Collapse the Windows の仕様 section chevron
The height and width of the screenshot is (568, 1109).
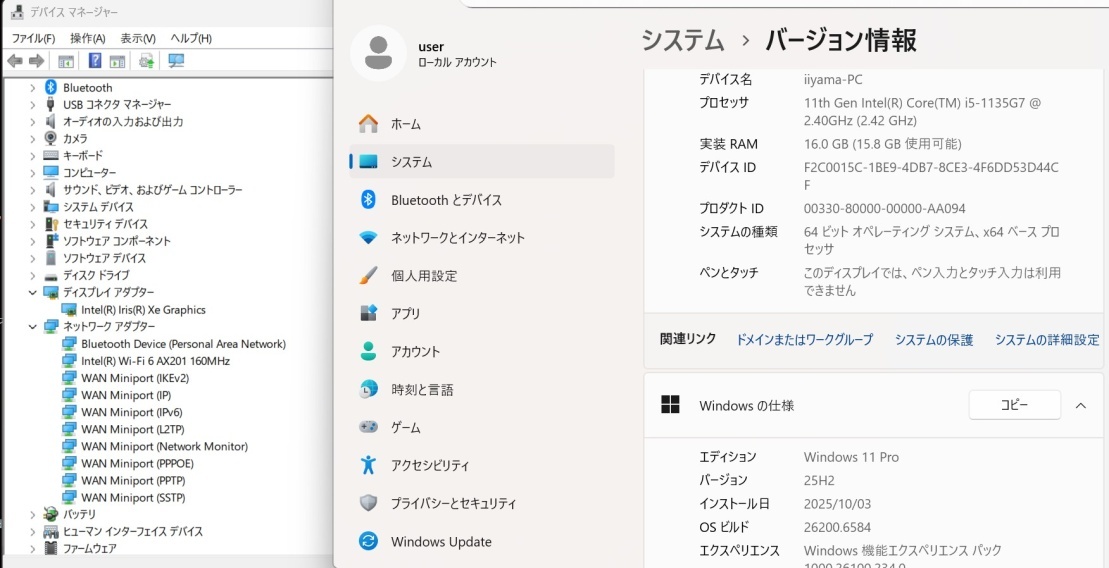point(1080,405)
